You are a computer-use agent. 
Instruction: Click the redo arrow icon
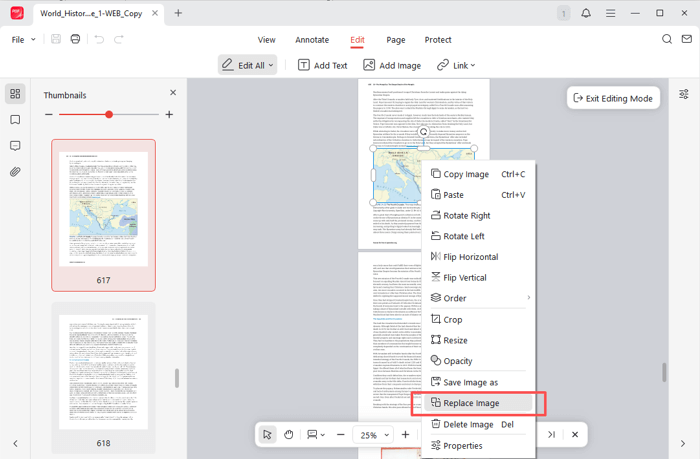(x=118, y=39)
